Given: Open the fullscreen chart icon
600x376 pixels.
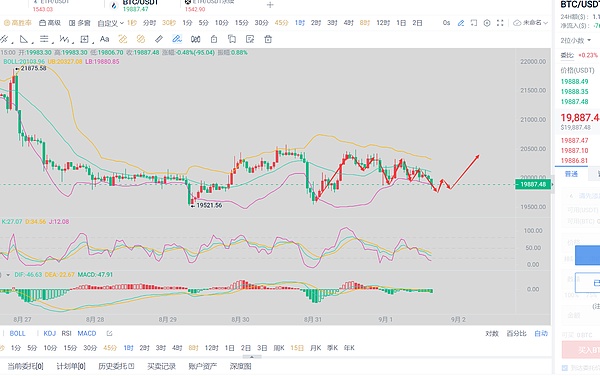Looking at the screenshot, I should (x=500, y=23).
